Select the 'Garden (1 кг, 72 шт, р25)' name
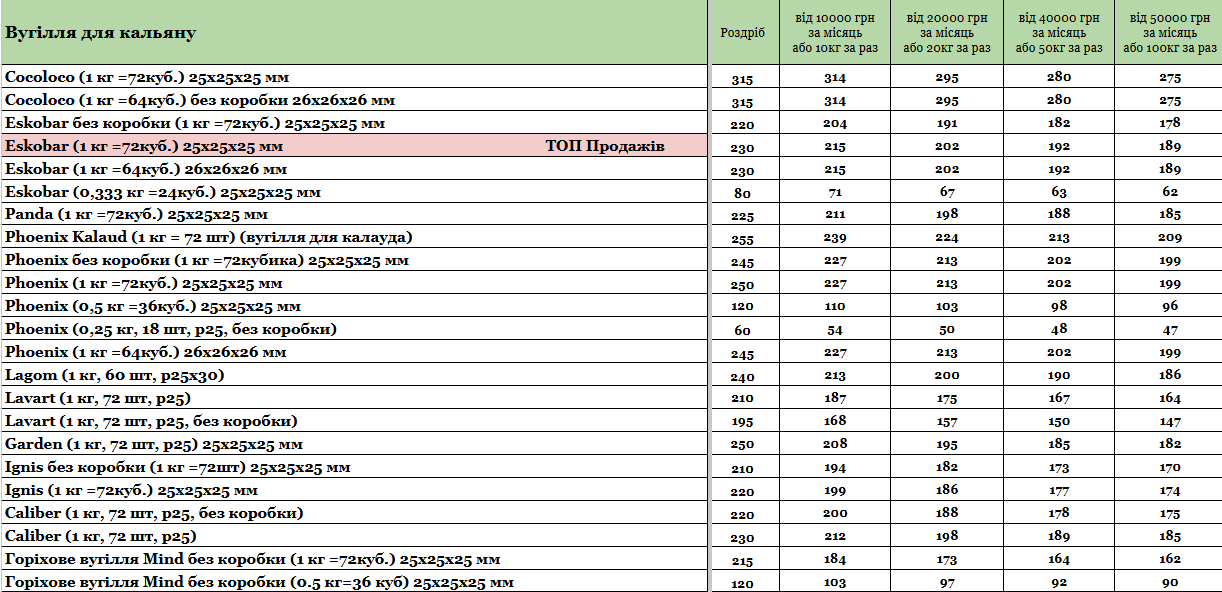This screenshot has width=1222, height=592. pyautogui.click(x=154, y=444)
